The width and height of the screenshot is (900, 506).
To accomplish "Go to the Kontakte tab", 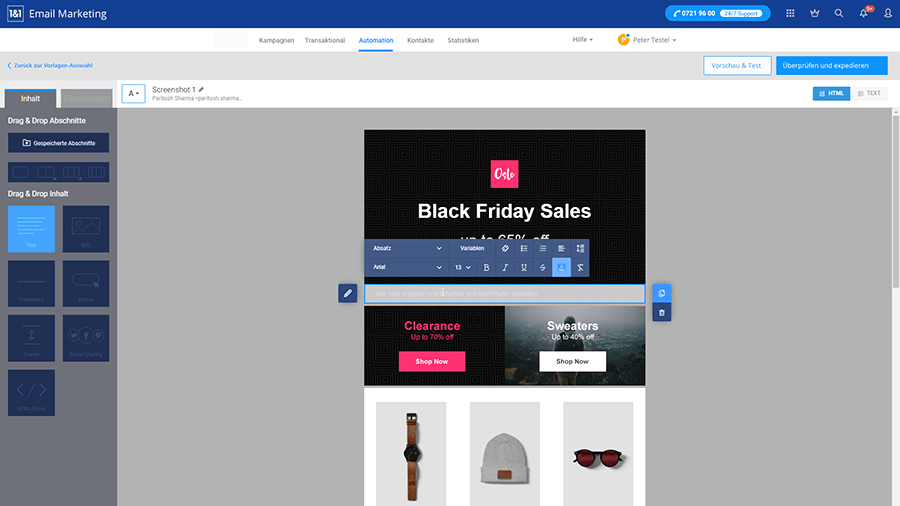I will pyautogui.click(x=420, y=40).
